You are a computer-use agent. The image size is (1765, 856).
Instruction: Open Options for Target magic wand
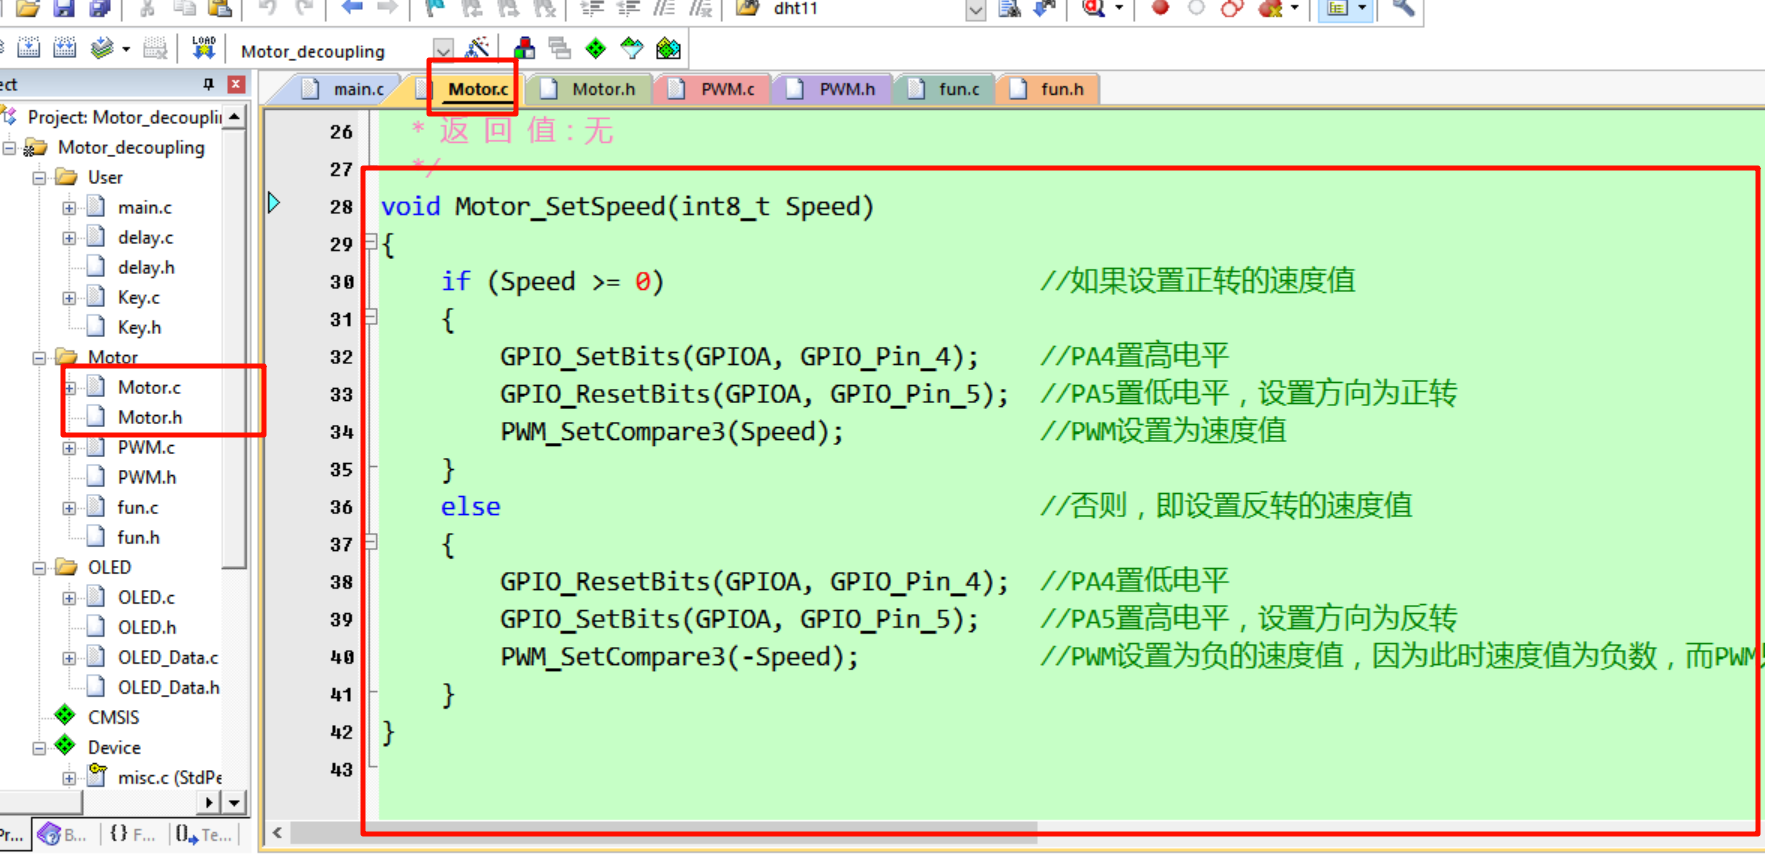tap(478, 48)
